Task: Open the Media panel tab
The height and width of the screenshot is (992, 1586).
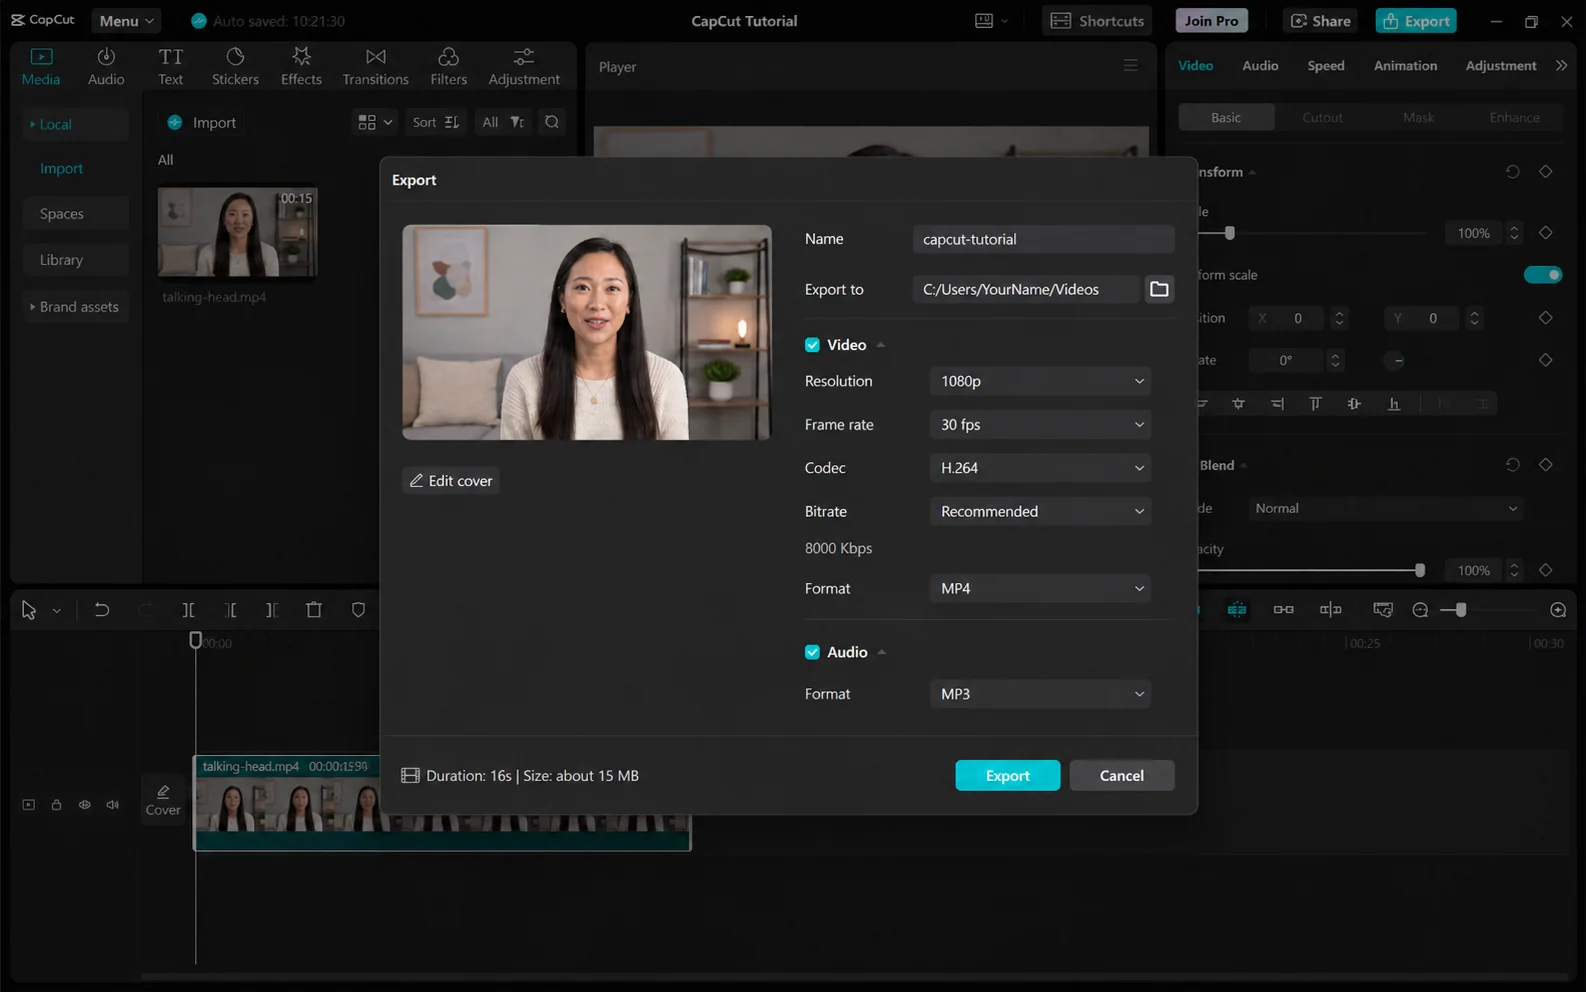Action: (x=41, y=66)
